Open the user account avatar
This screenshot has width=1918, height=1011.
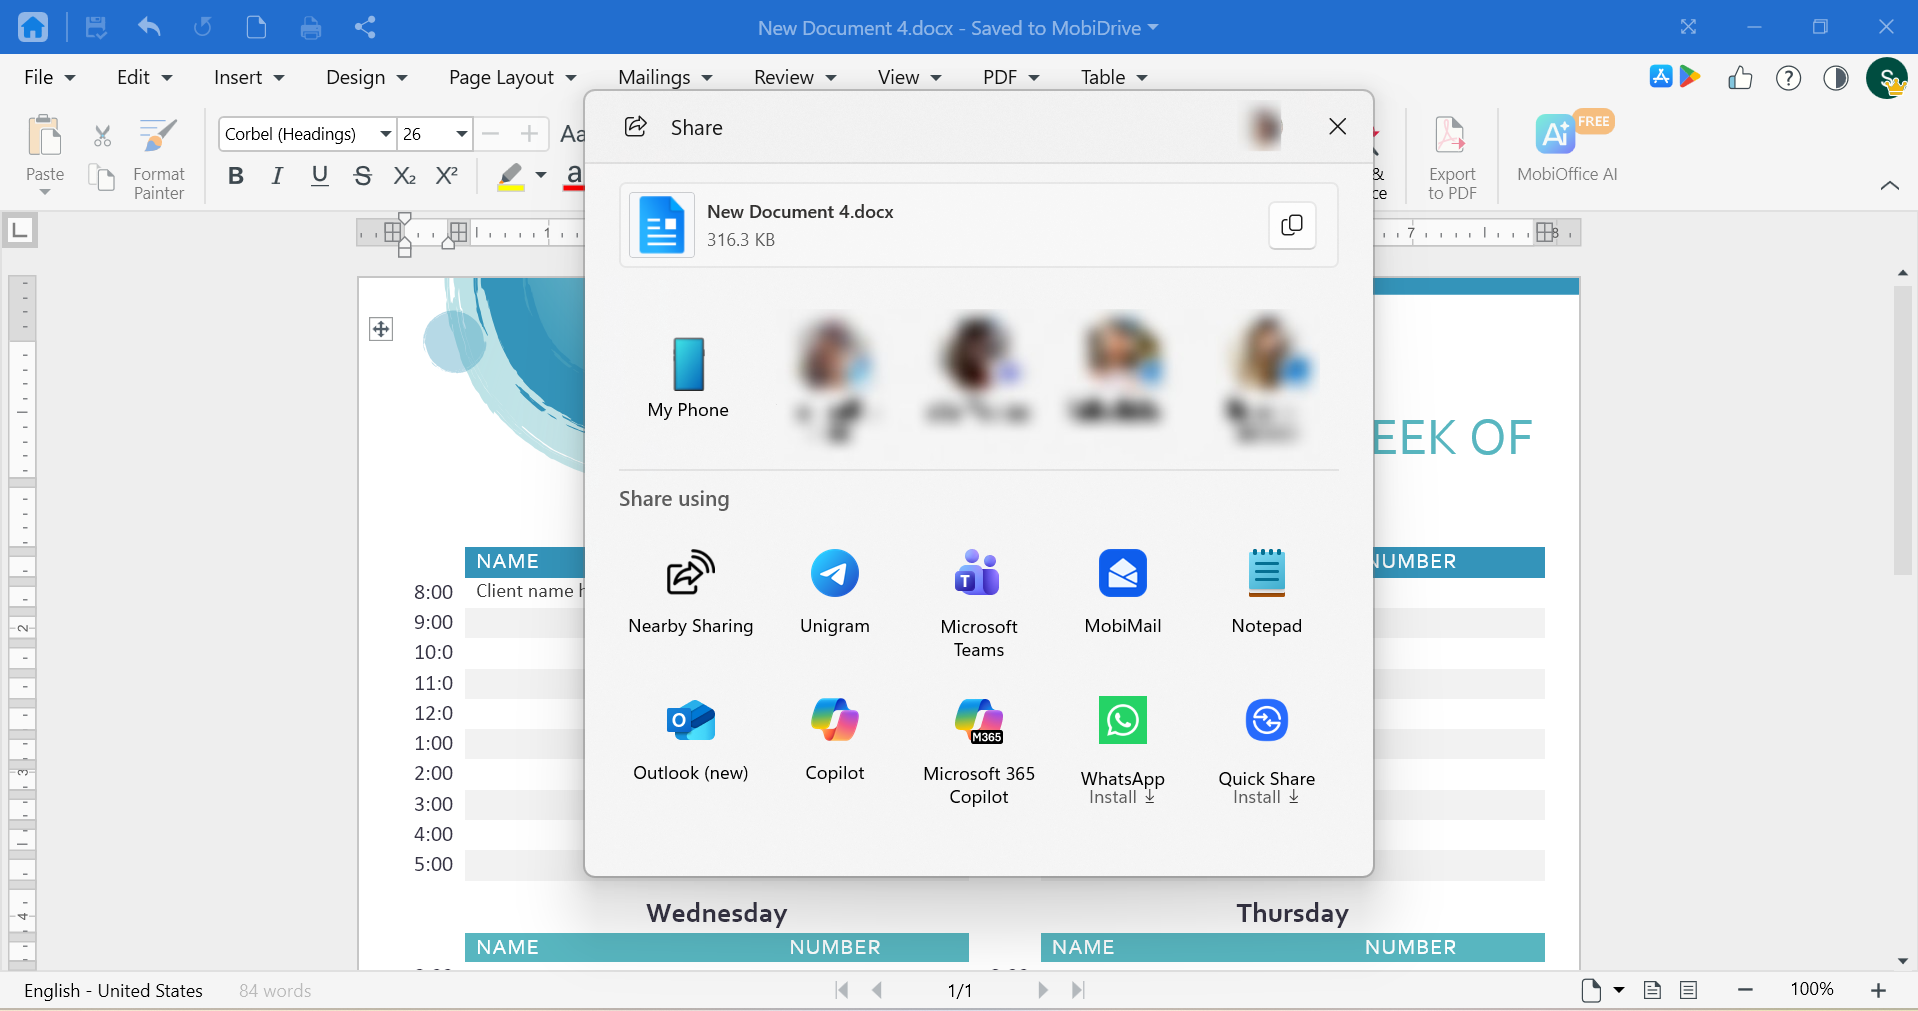pyautogui.click(x=1887, y=78)
